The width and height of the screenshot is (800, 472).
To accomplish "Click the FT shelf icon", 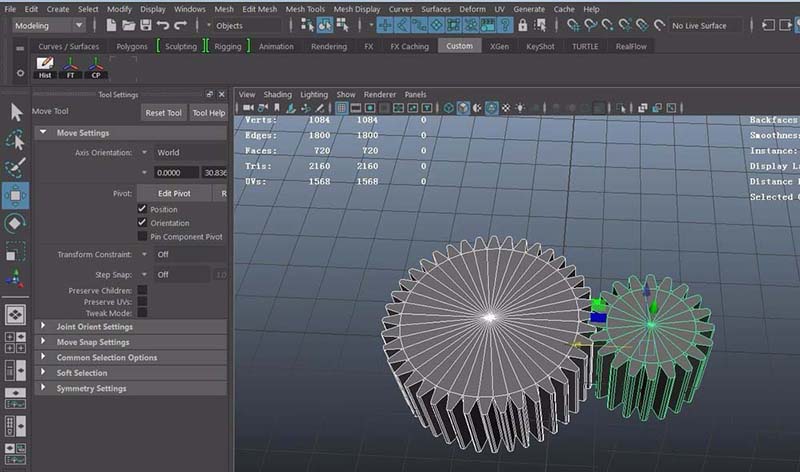I will tap(71, 66).
